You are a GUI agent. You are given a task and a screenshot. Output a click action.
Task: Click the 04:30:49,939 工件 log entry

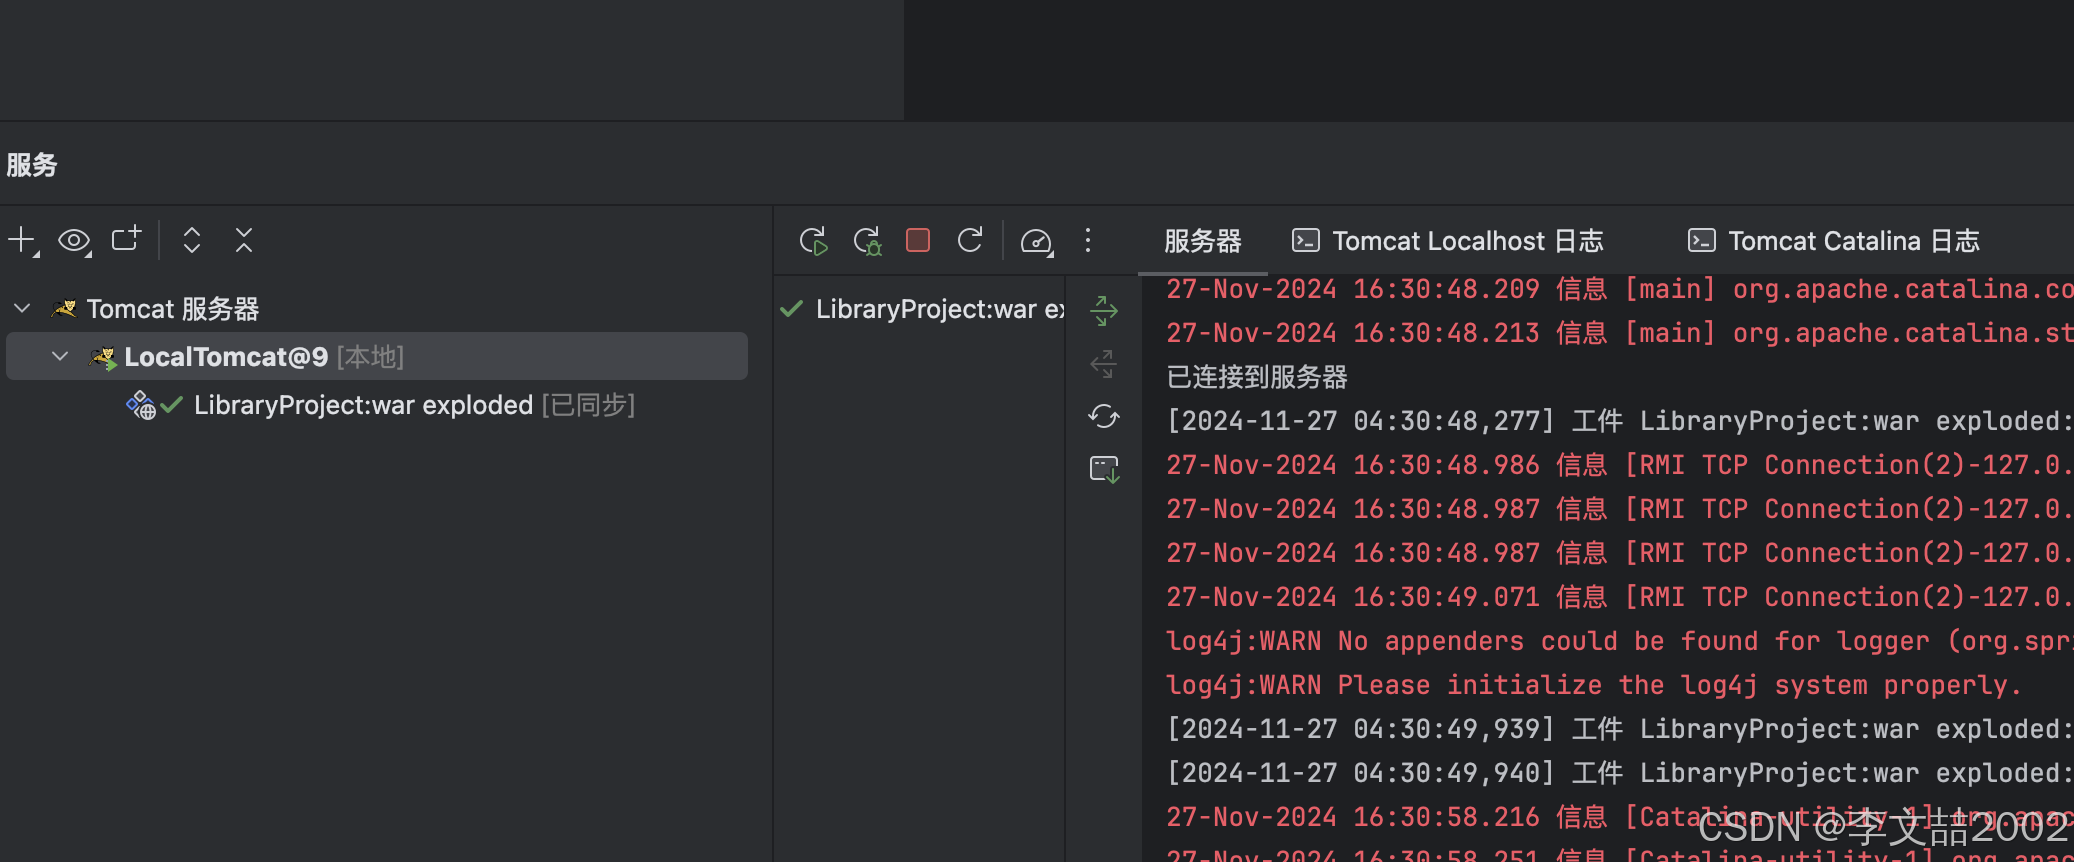pos(1619,729)
